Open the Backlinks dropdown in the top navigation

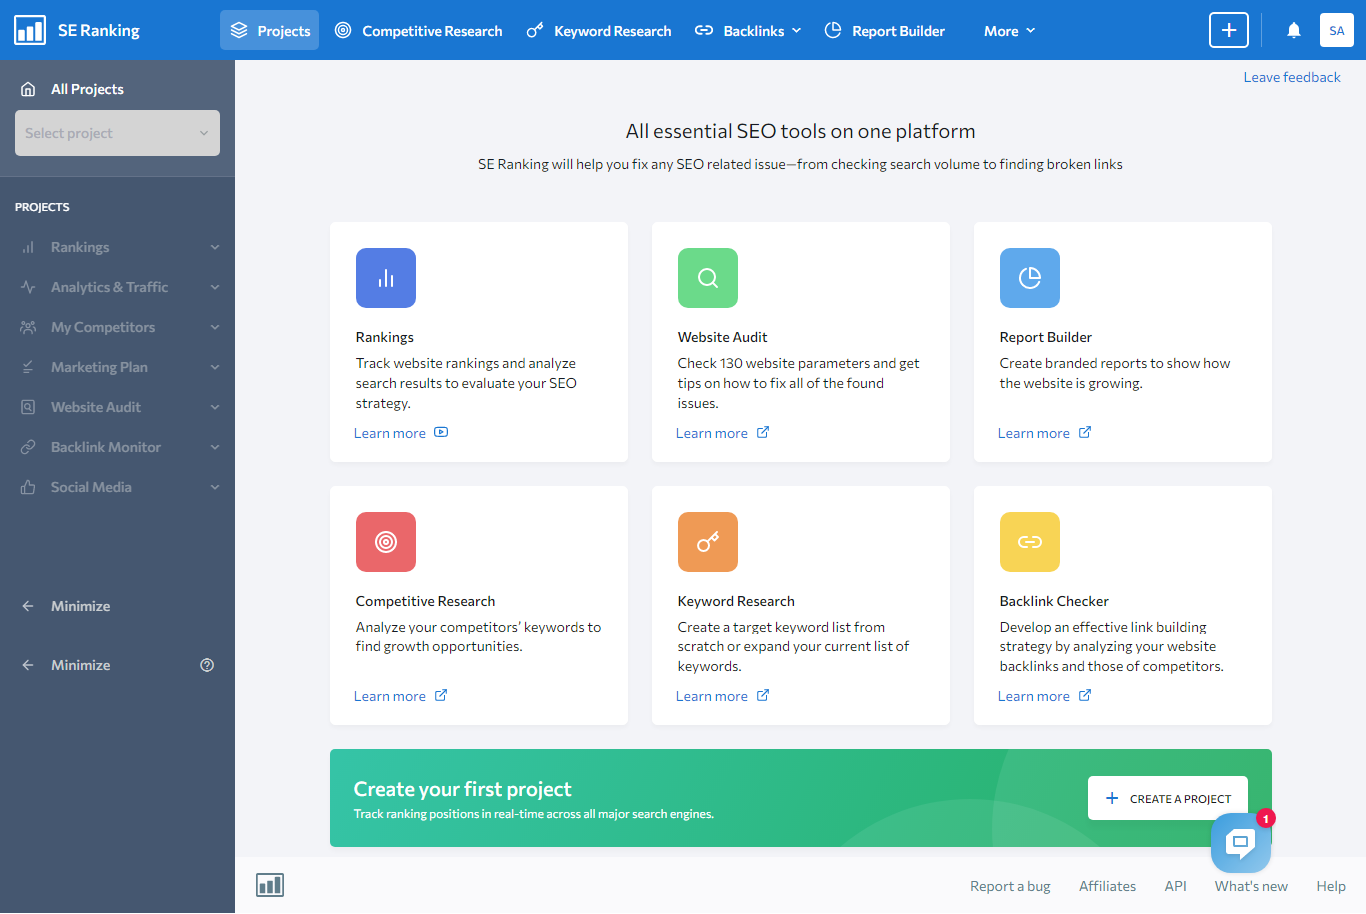pyautogui.click(x=748, y=31)
